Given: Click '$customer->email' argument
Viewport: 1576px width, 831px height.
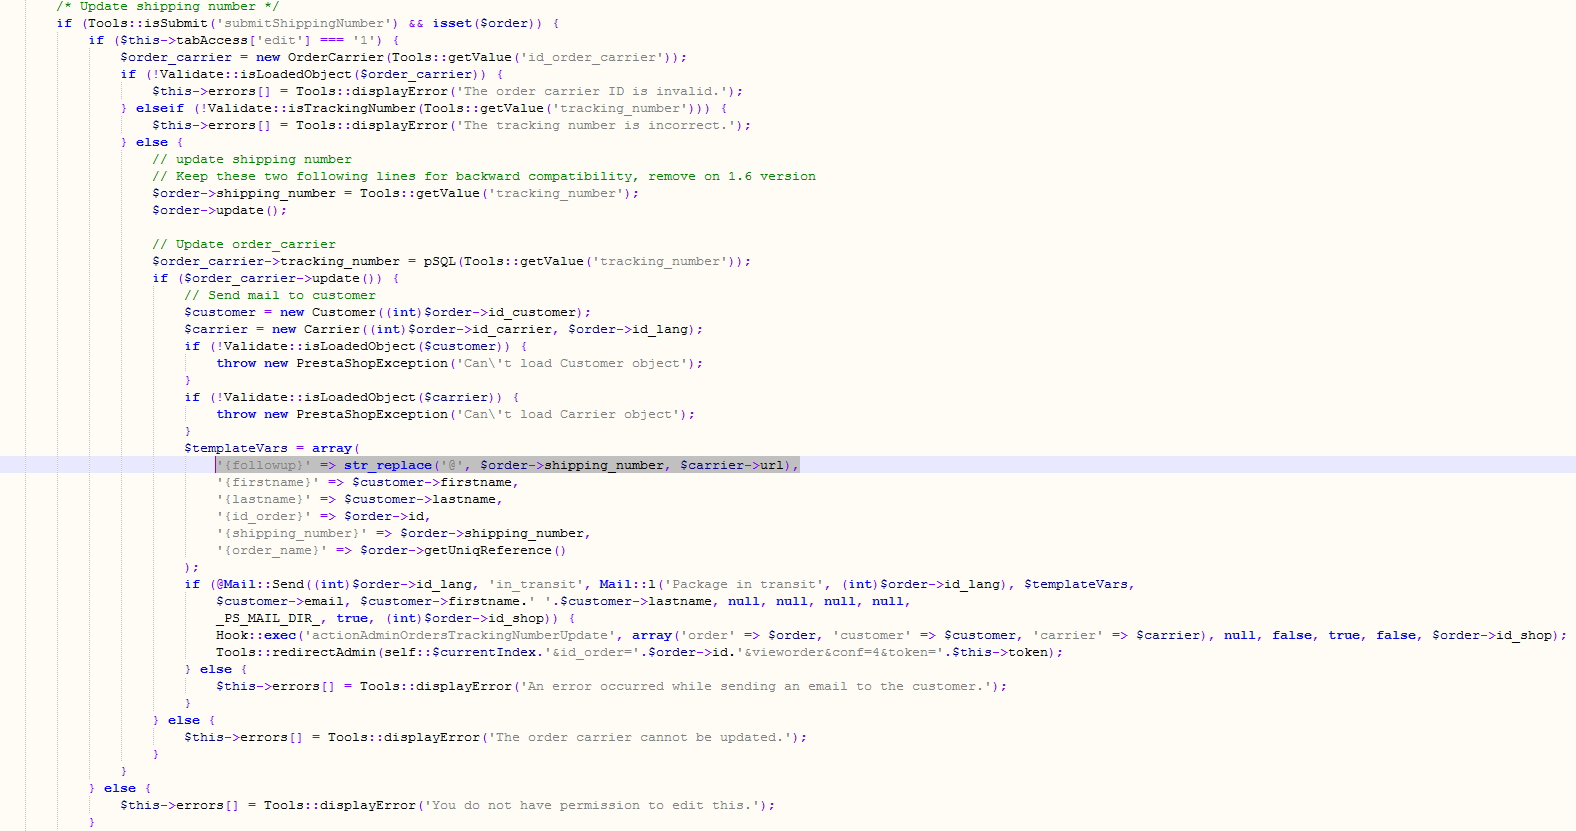Looking at the screenshot, I should click(x=280, y=601).
